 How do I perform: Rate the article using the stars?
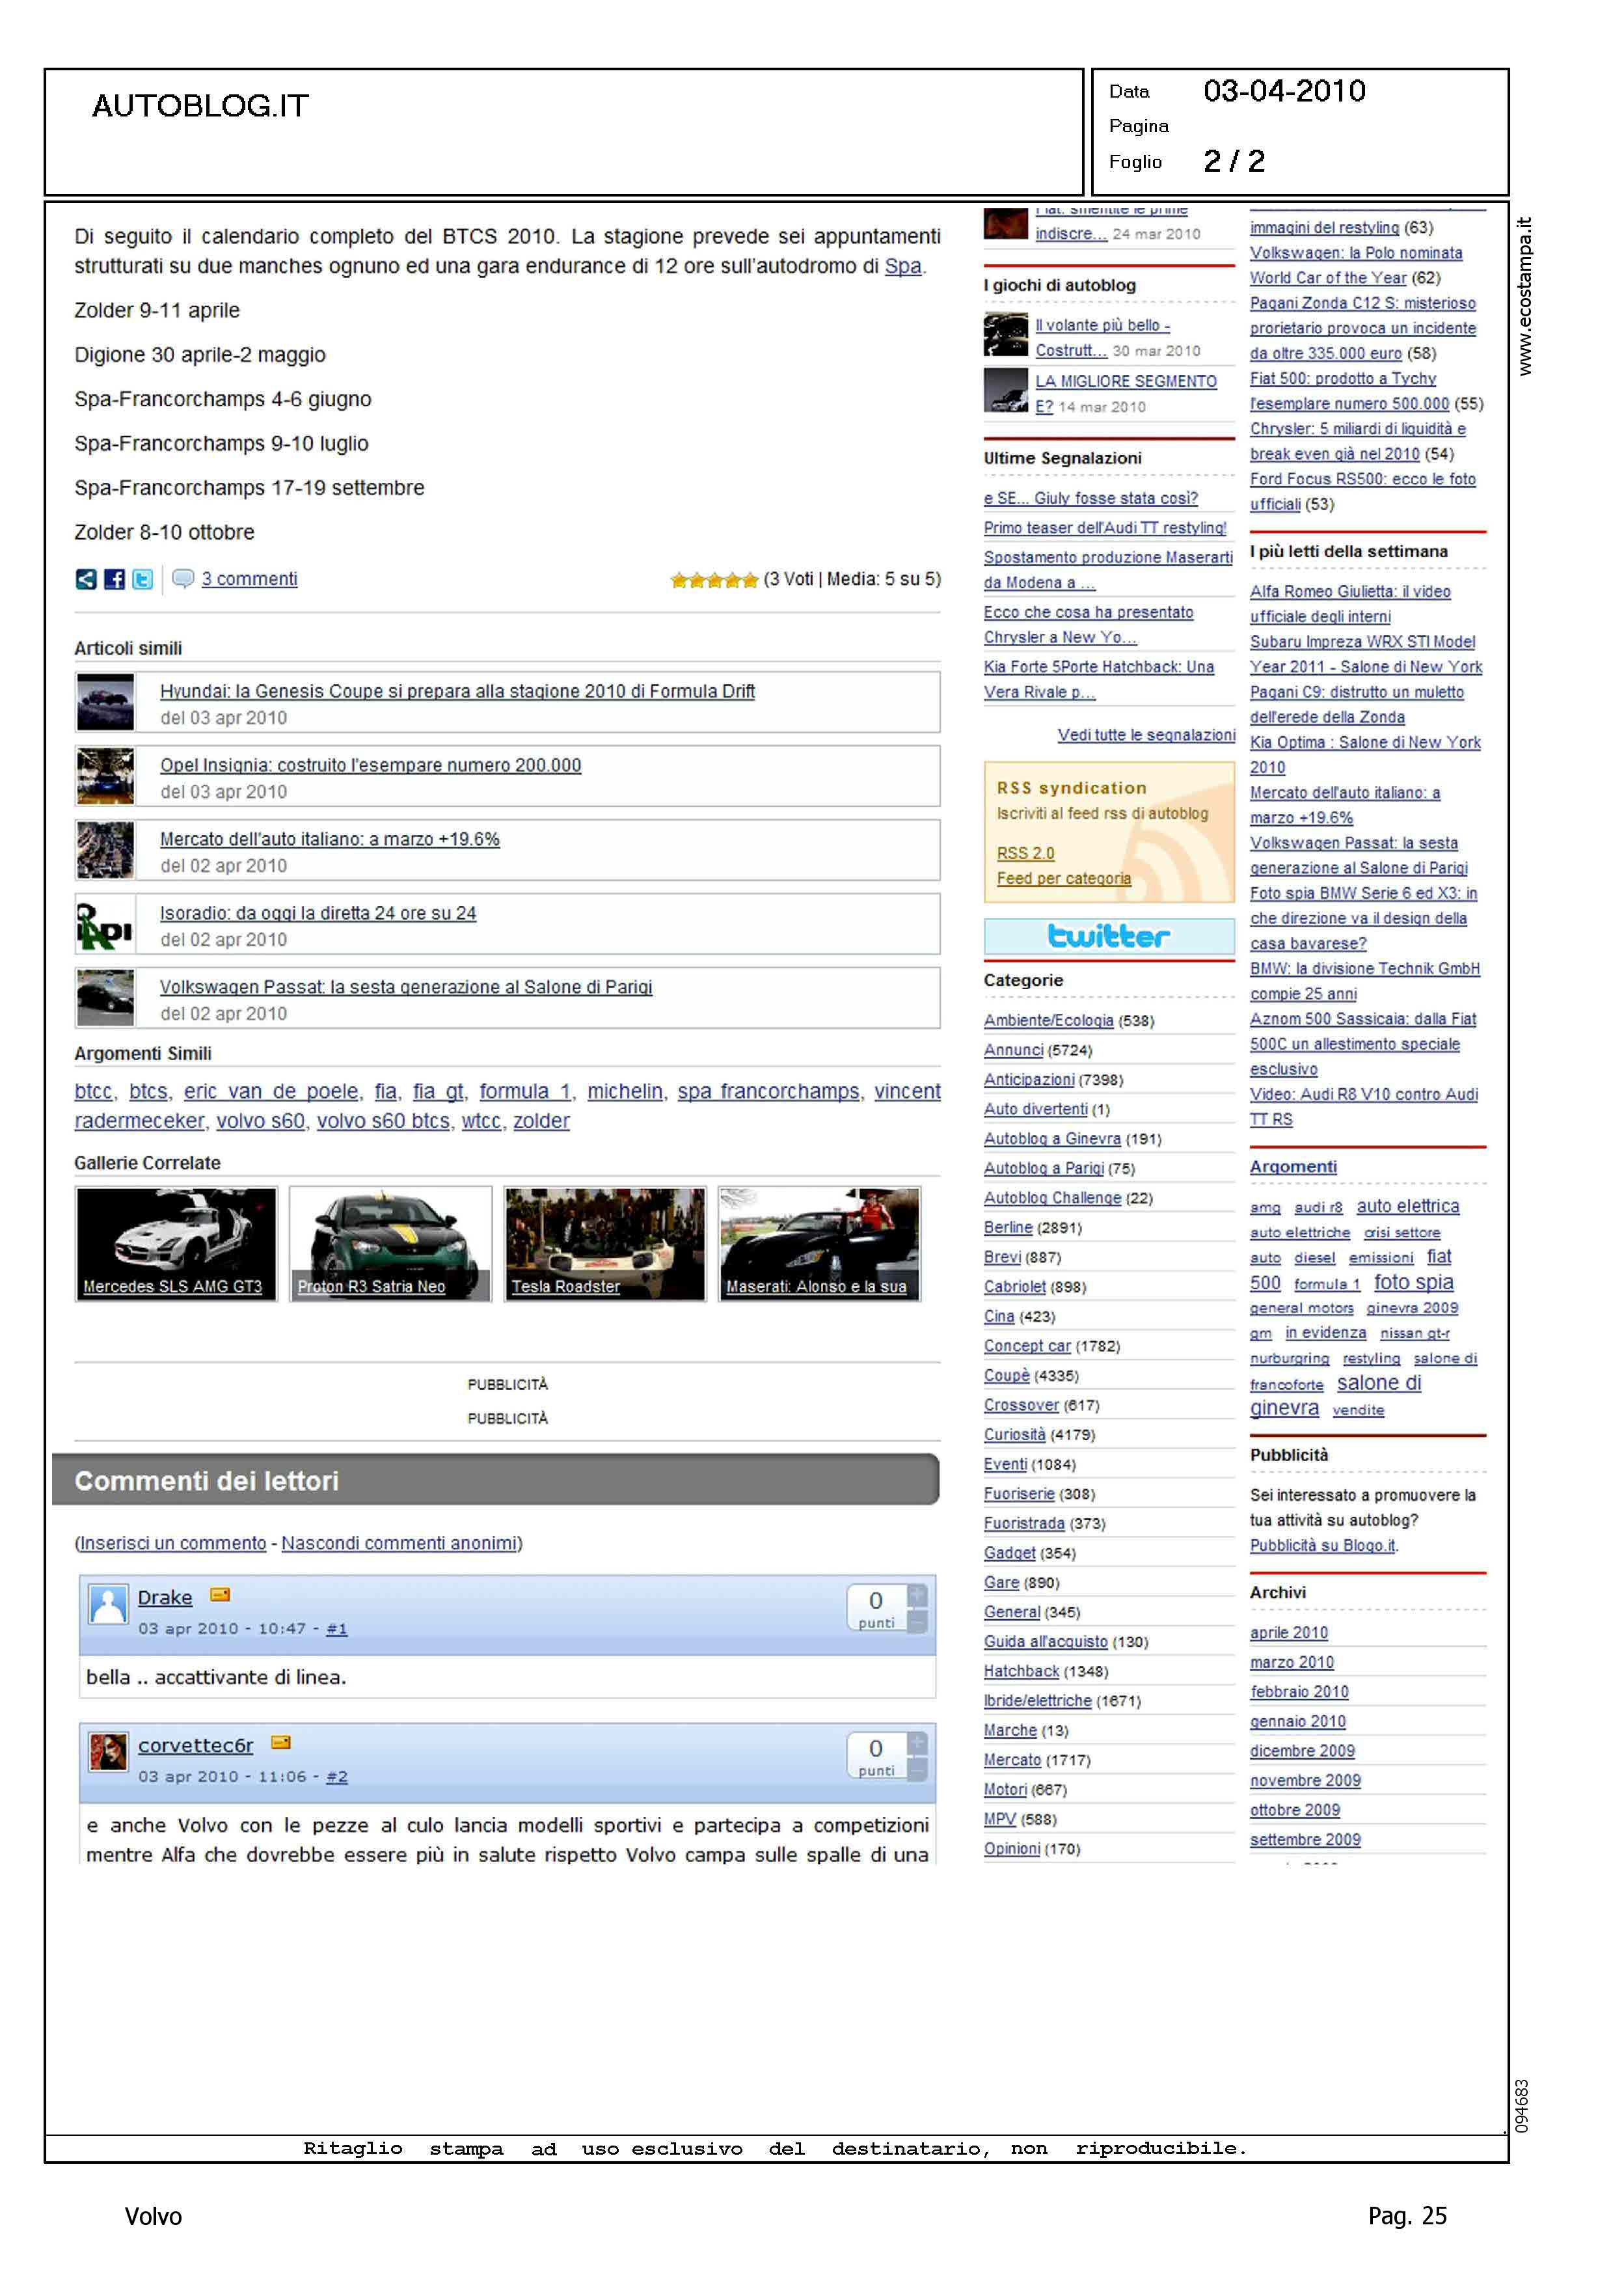point(714,580)
